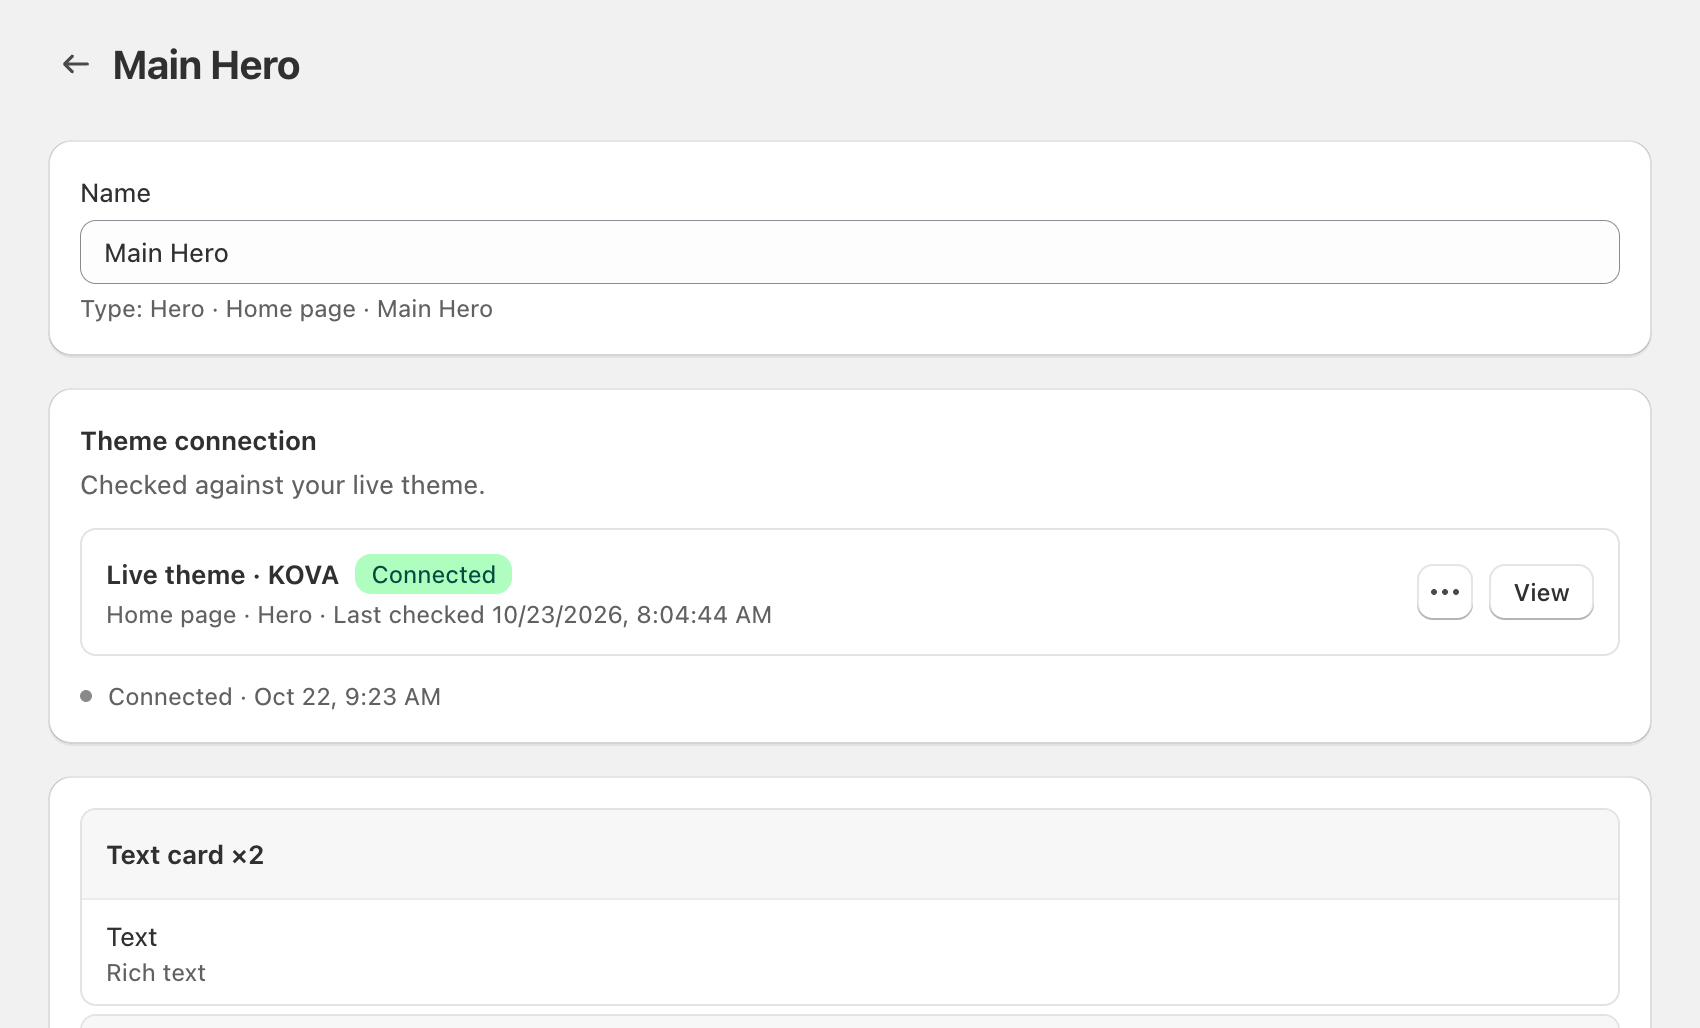The width and height of the screenshot is (1700, 1028).
Task: Select the Text card ×2 header
Action: tap(850, 855)
